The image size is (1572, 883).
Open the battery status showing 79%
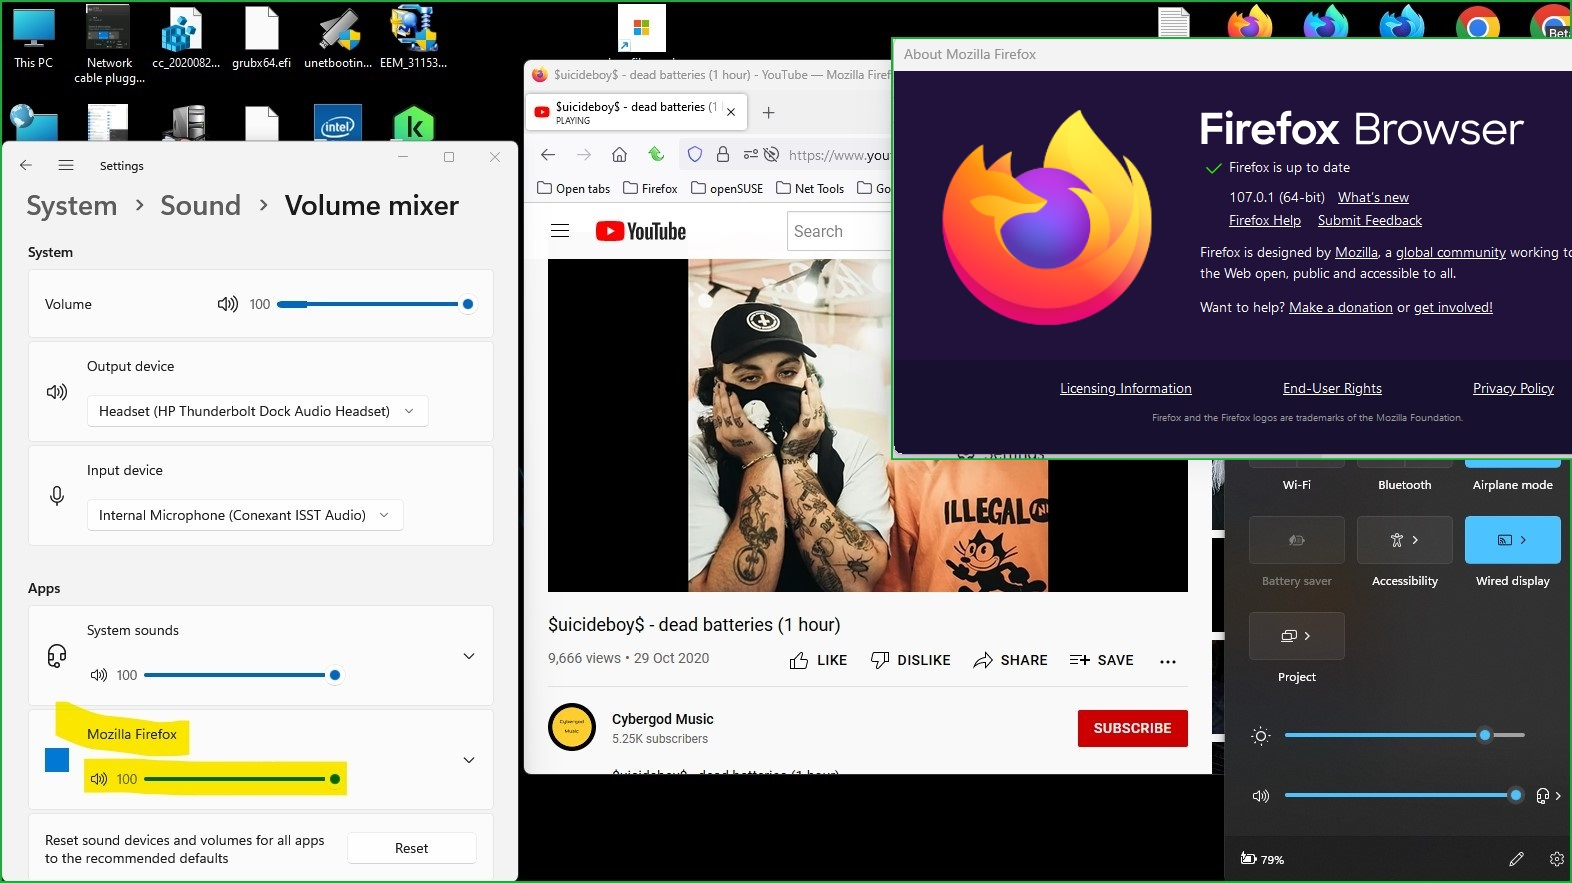1262,859
